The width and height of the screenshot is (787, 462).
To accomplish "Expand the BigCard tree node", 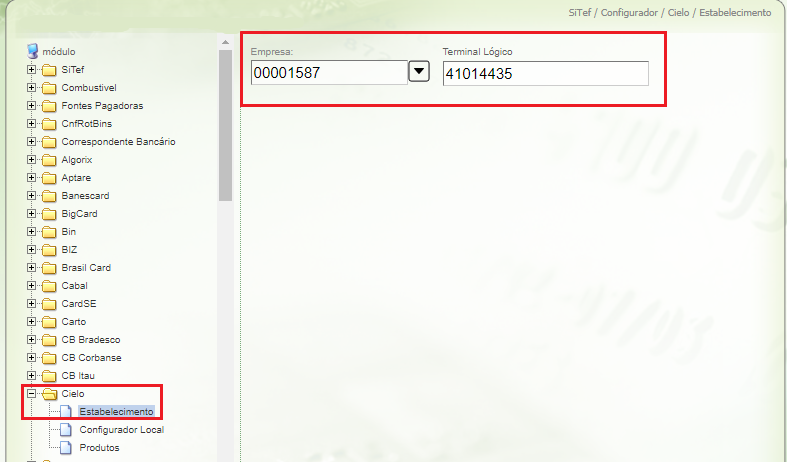I will 32,214.
